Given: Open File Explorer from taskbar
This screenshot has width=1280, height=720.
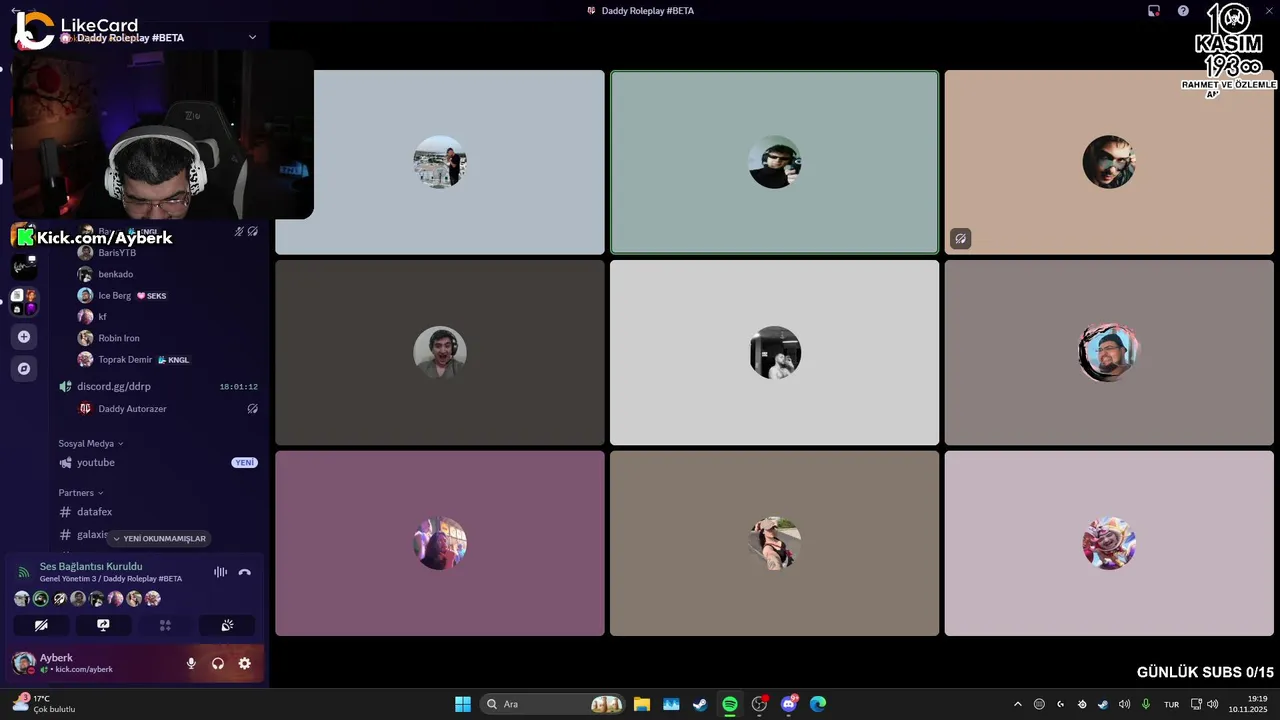Looking at the screenshot, I should point(642,704).
